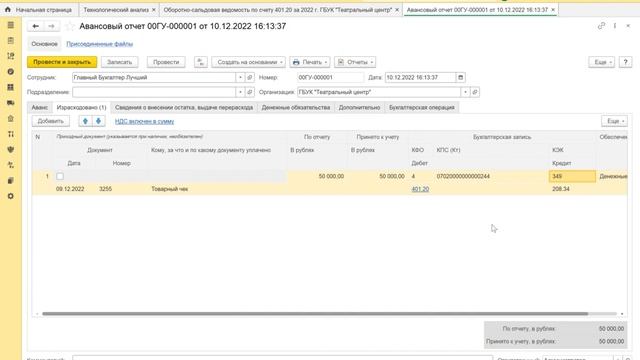The image size is (640, 360).
Task: Close the Технологический анализ tab
Action: (x=153, y=9)
